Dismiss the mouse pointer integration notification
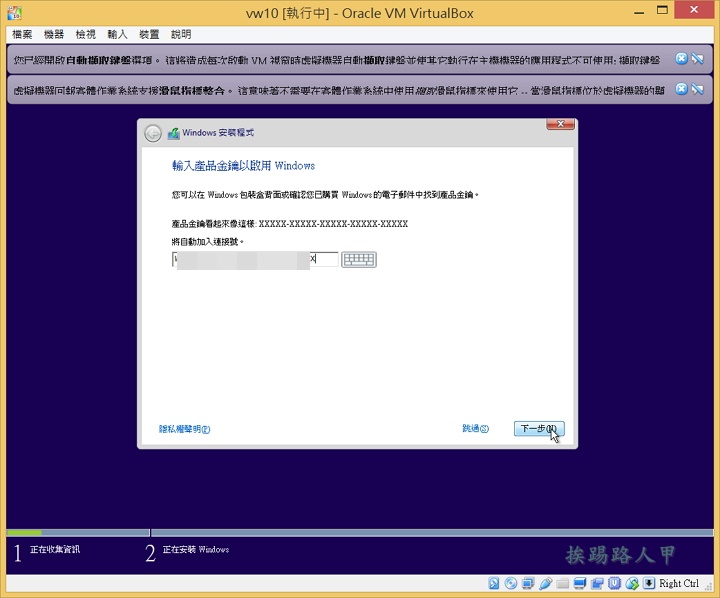This screenshot has height=598, width=720. click(x=681, y=89)
